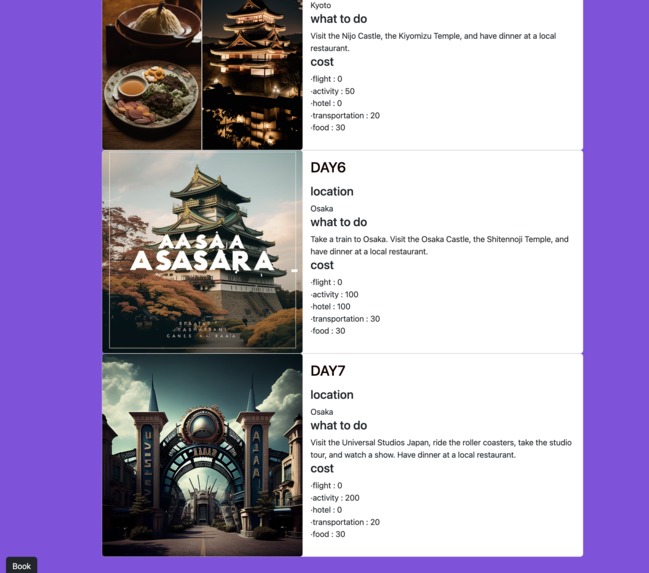Image resolution: width=649 pixels, height=573 pixels.
Task: Click 'hotel : 100' cost in Day 6
Action: coord(330,306)
